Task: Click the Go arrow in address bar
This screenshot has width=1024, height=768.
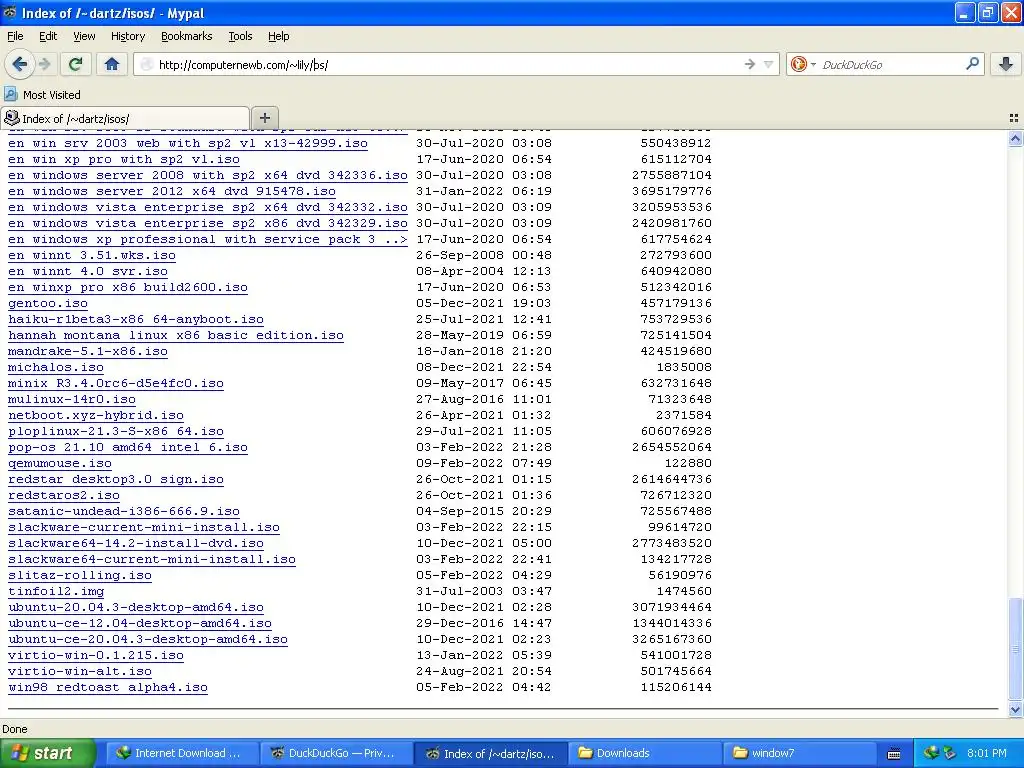Action: 749,64
